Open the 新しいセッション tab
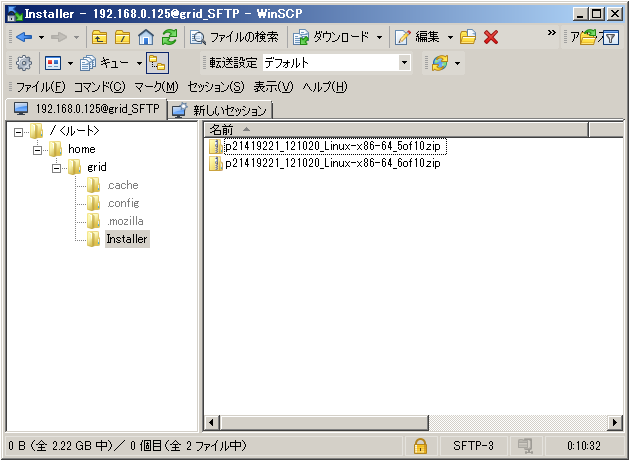Screen dimensions: 630x461 pos(220,110)
